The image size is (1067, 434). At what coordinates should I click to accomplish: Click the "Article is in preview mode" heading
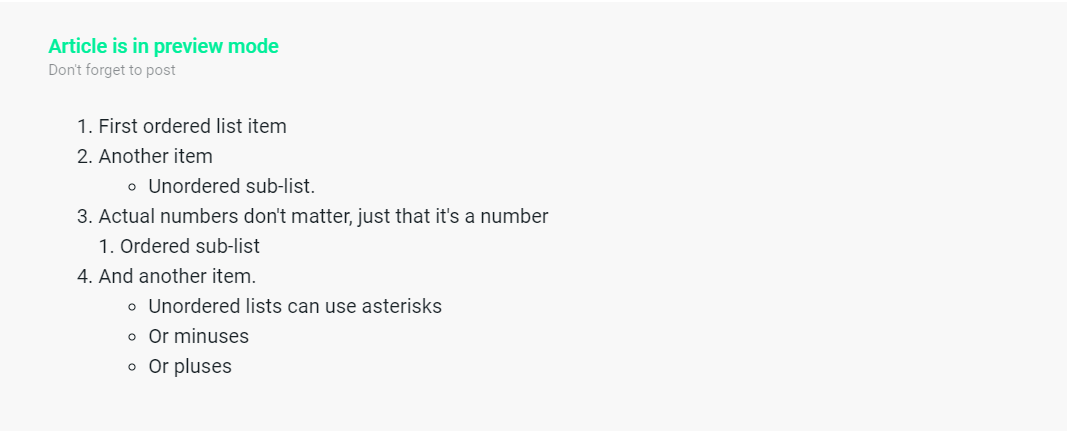pyautogui.click(x=163, y=46)
